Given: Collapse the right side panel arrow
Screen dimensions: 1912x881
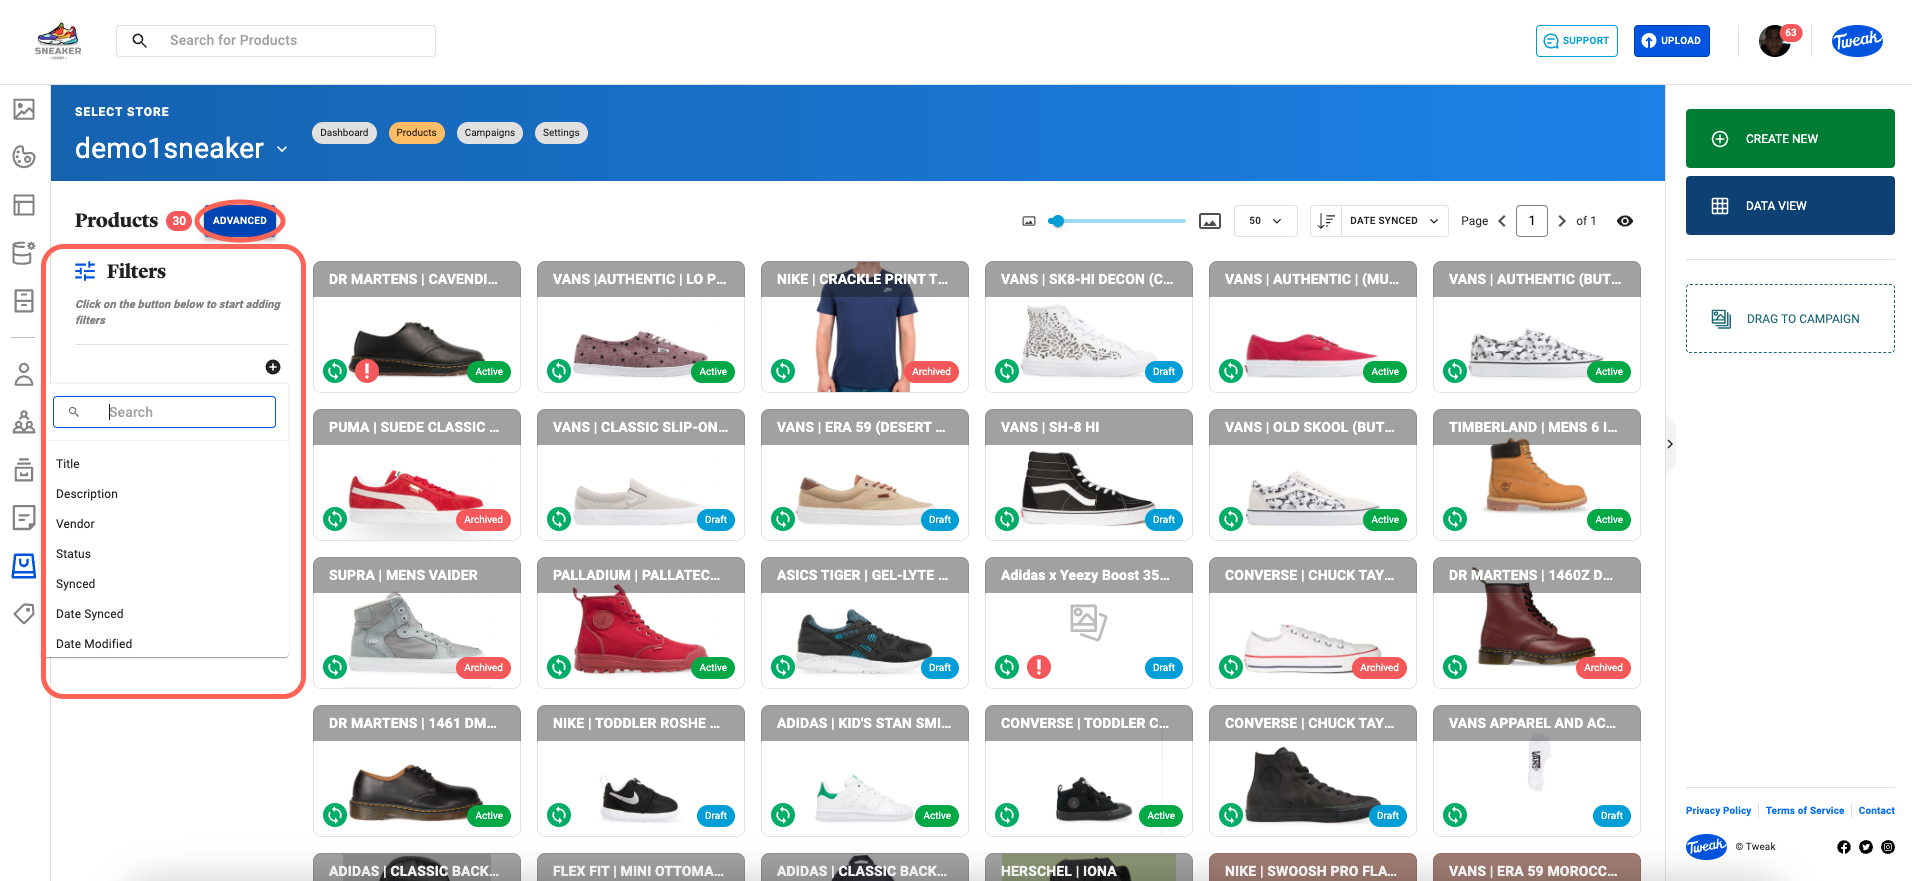Looking at the screenshot, I should pyautogui.click(x=1669, y=444).
